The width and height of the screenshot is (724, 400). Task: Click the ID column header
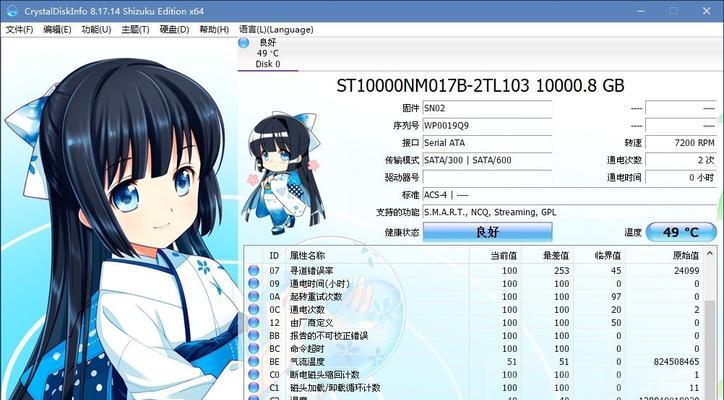click(x=274, y=255)
